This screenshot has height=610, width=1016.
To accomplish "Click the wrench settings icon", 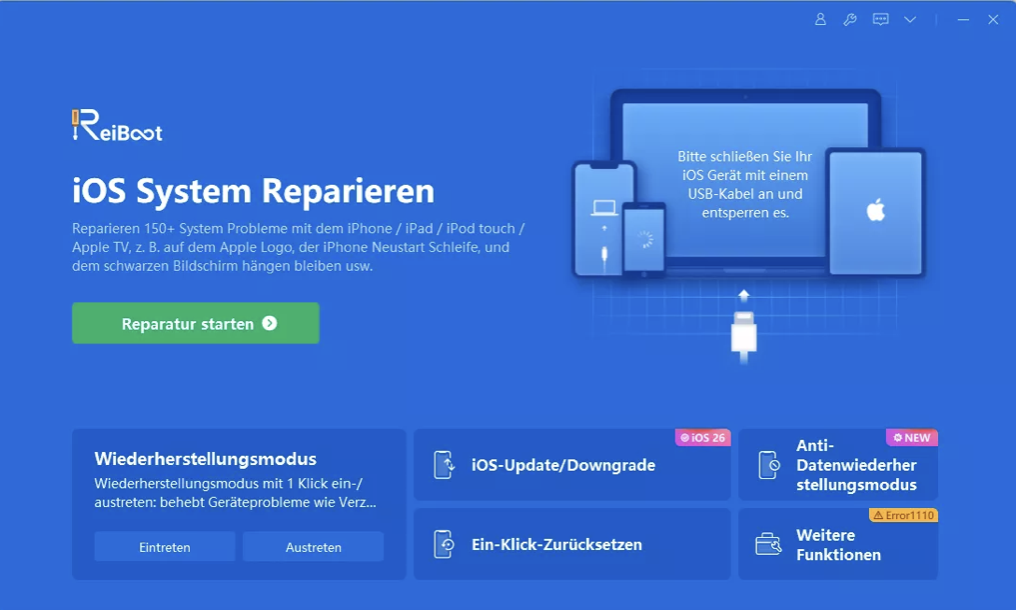I will pyautogui.click(x=850, y=19).
